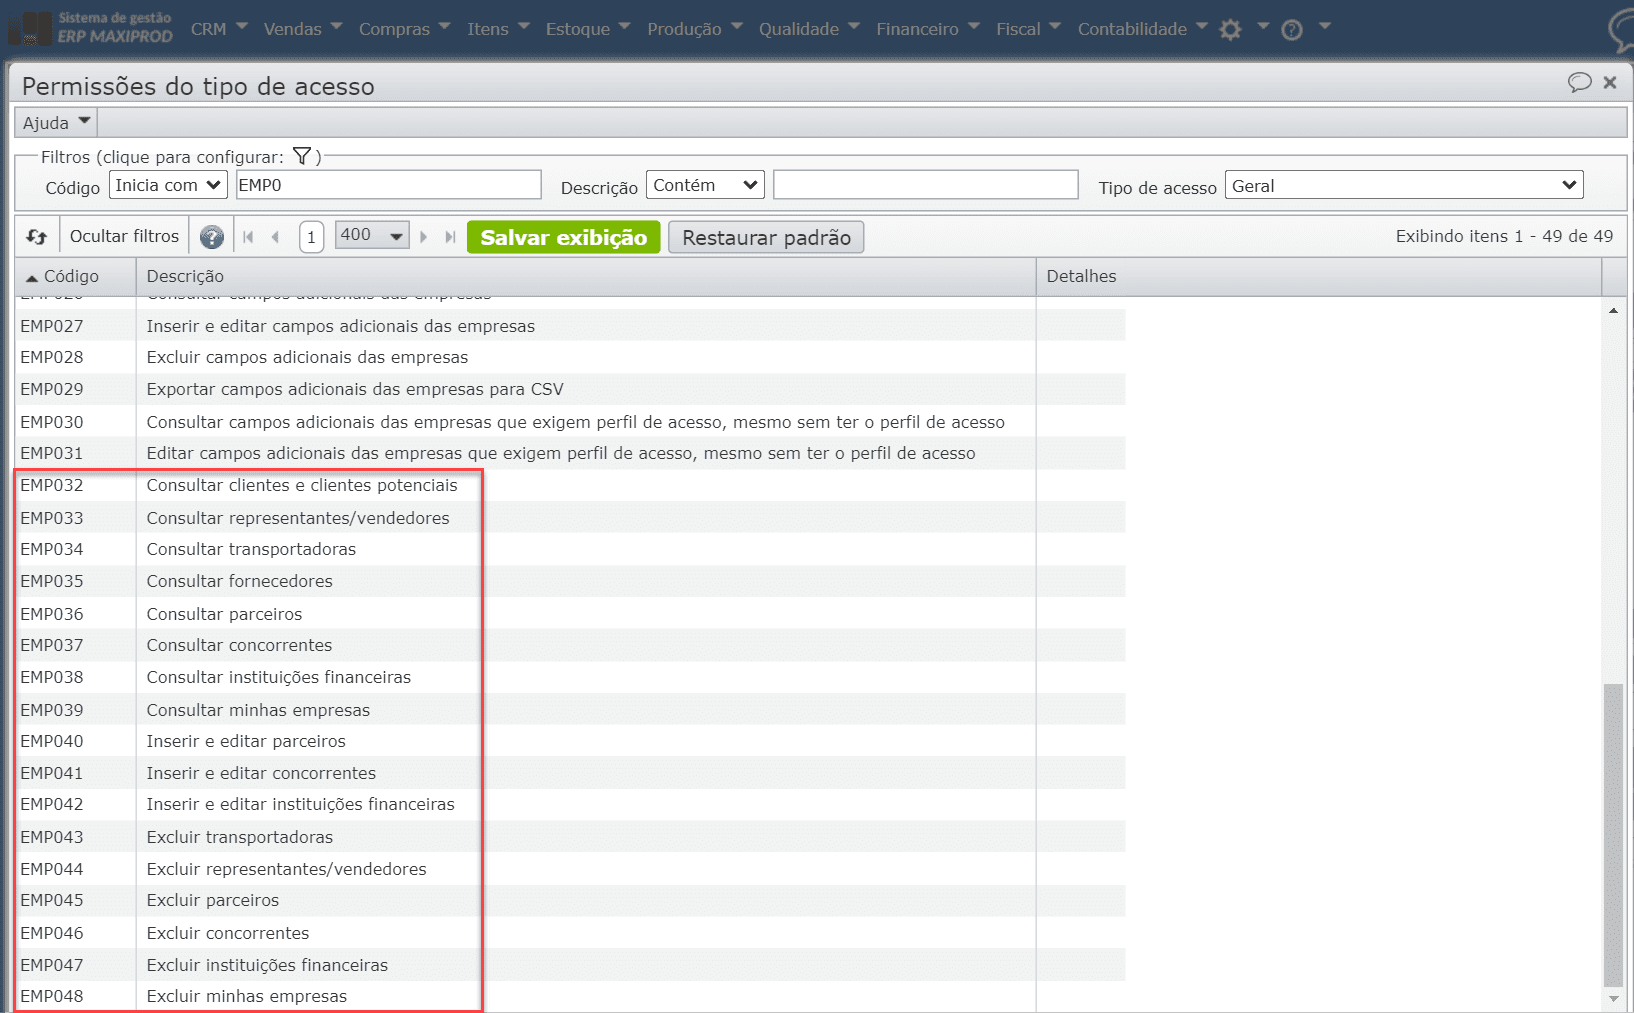1634x1013 pixels.
Task: Click the Descrição filter text field
Action: tap(925, 185)
